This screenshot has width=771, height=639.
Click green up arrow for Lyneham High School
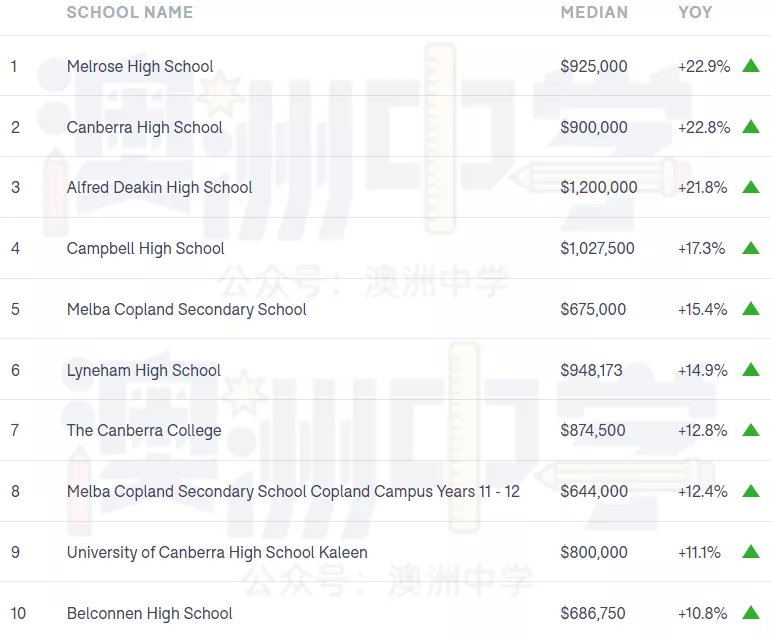pyautogui.click(x=751, y=369)
